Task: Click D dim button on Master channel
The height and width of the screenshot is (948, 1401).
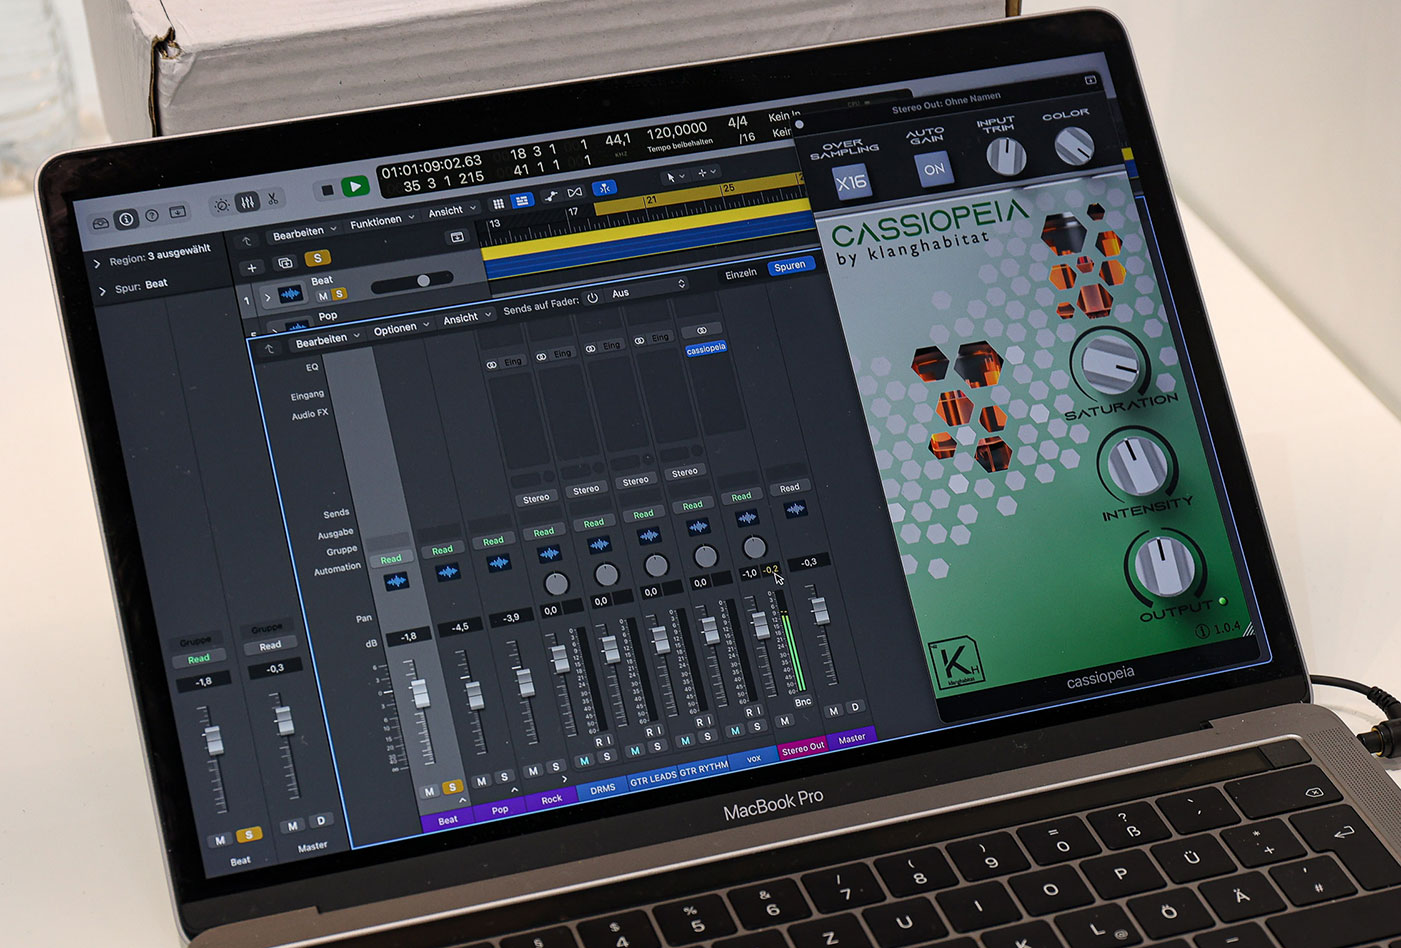Action: 855,707
